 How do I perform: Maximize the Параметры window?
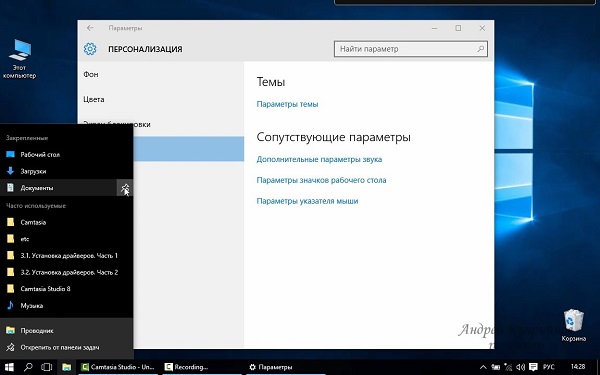(x=458, y=28)
